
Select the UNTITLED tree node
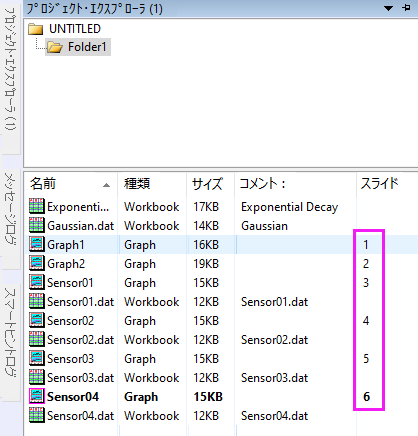(x=75, y=29)
